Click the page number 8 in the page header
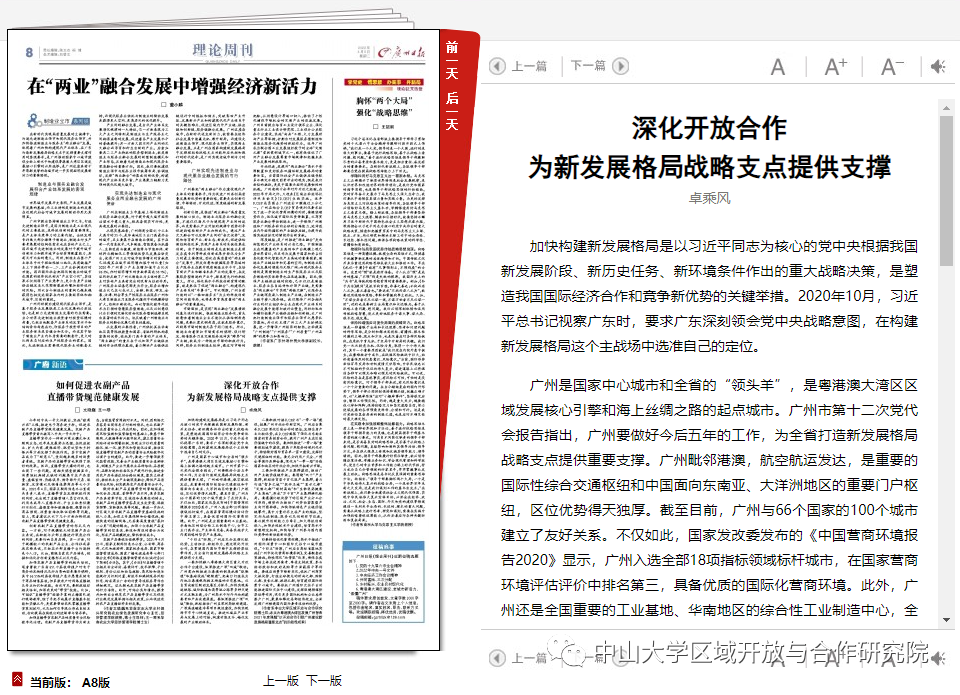The image size is (960, 695). [29, 52]
